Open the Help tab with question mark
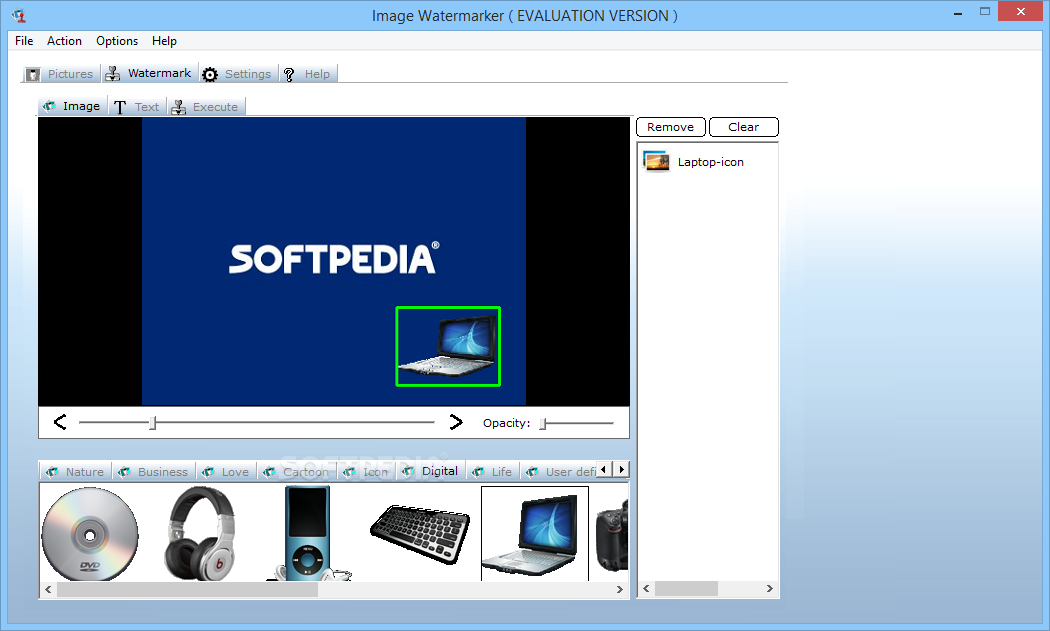Image resolution: width=1050 pixels, height=631 pixels. pos(307,74)
